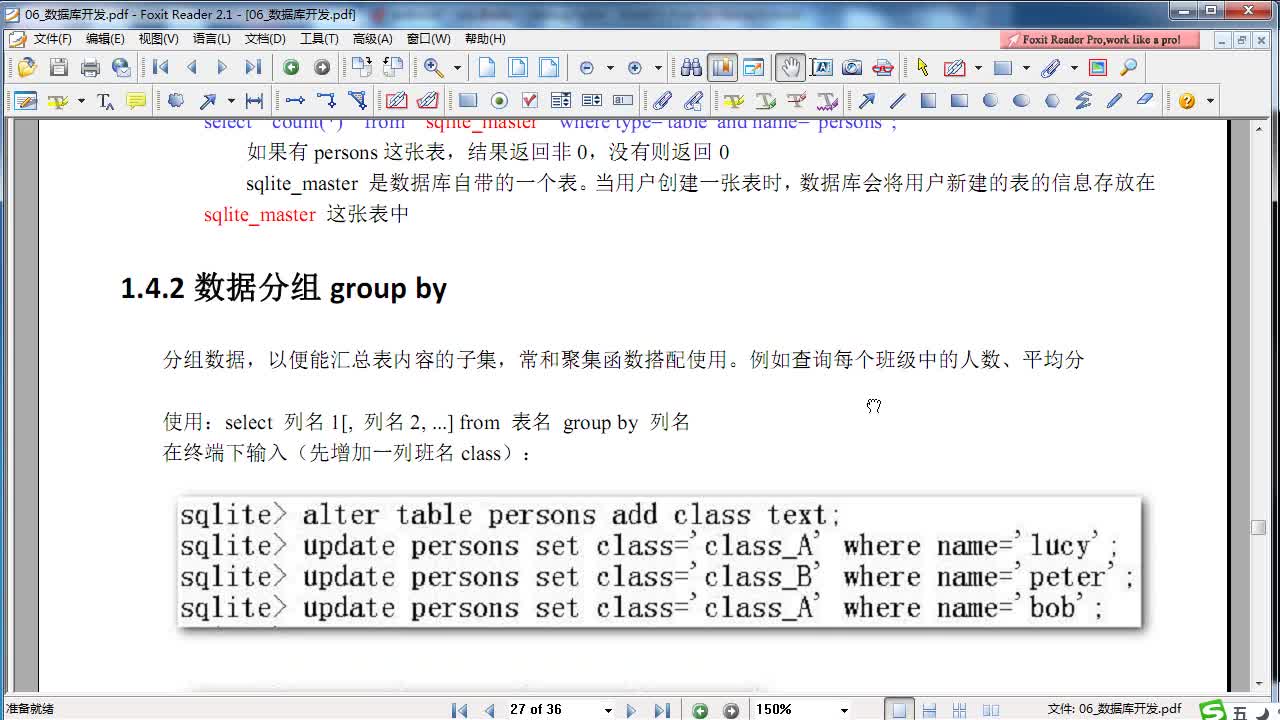This screenshot has width=1280, height=720.
Task: Select the Select Text tool
Action: click(821, 67)
